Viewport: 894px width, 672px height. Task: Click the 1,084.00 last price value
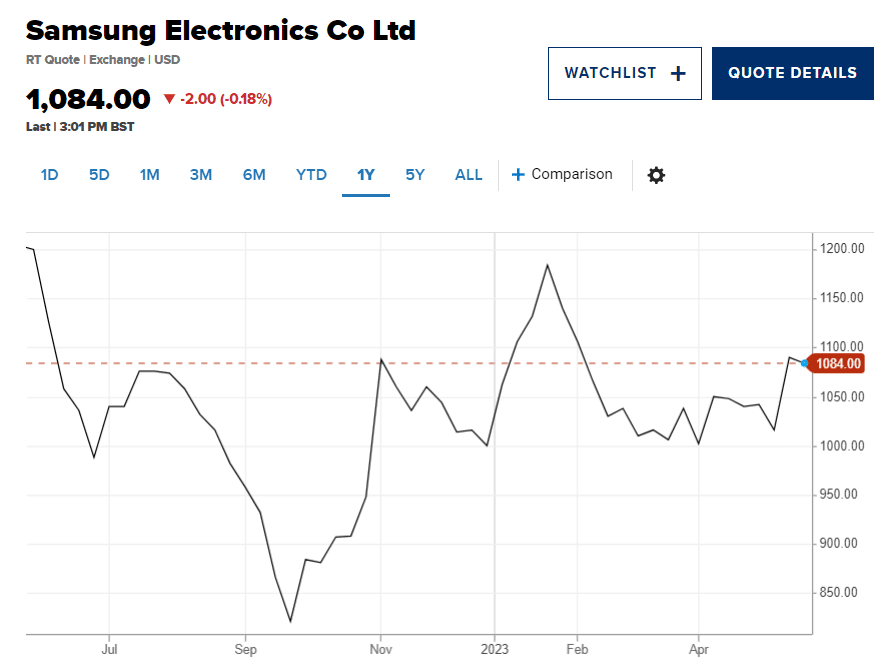tap(88, 99)
